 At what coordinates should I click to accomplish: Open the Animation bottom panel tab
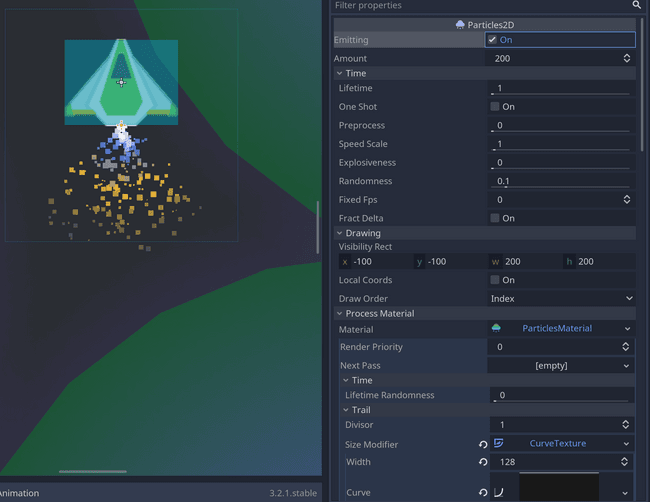point(19,493)
